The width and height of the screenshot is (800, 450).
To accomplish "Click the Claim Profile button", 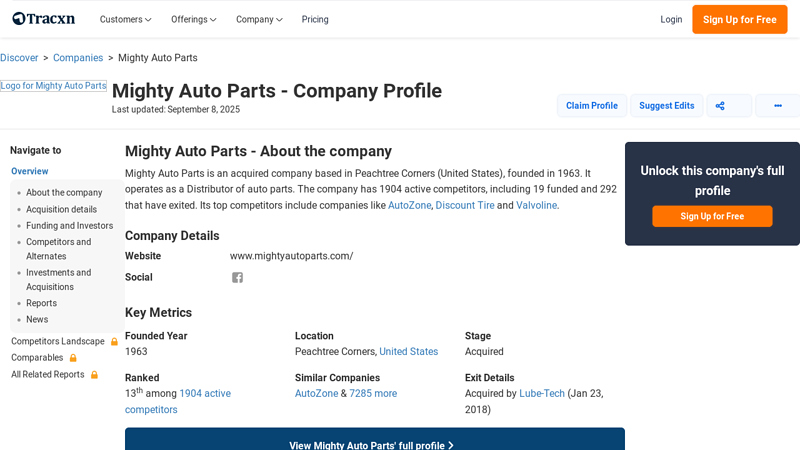I will click(592, 106).
